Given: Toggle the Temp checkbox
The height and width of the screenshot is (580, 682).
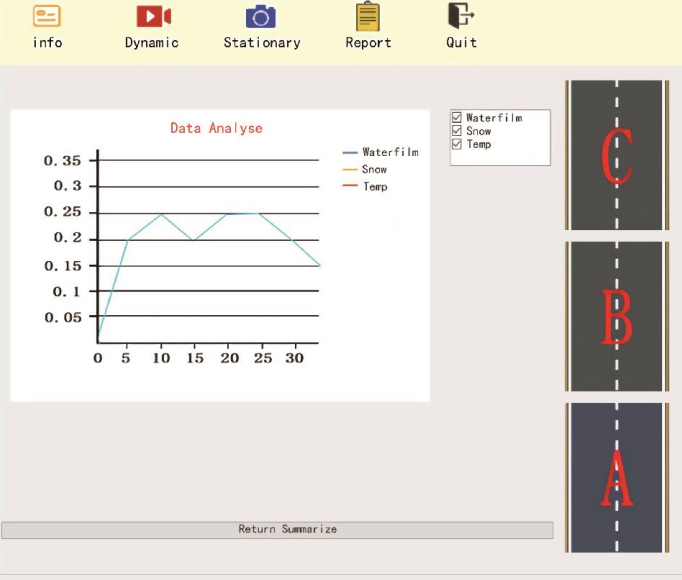Looking at the screenshot, I should pos(457,144).
